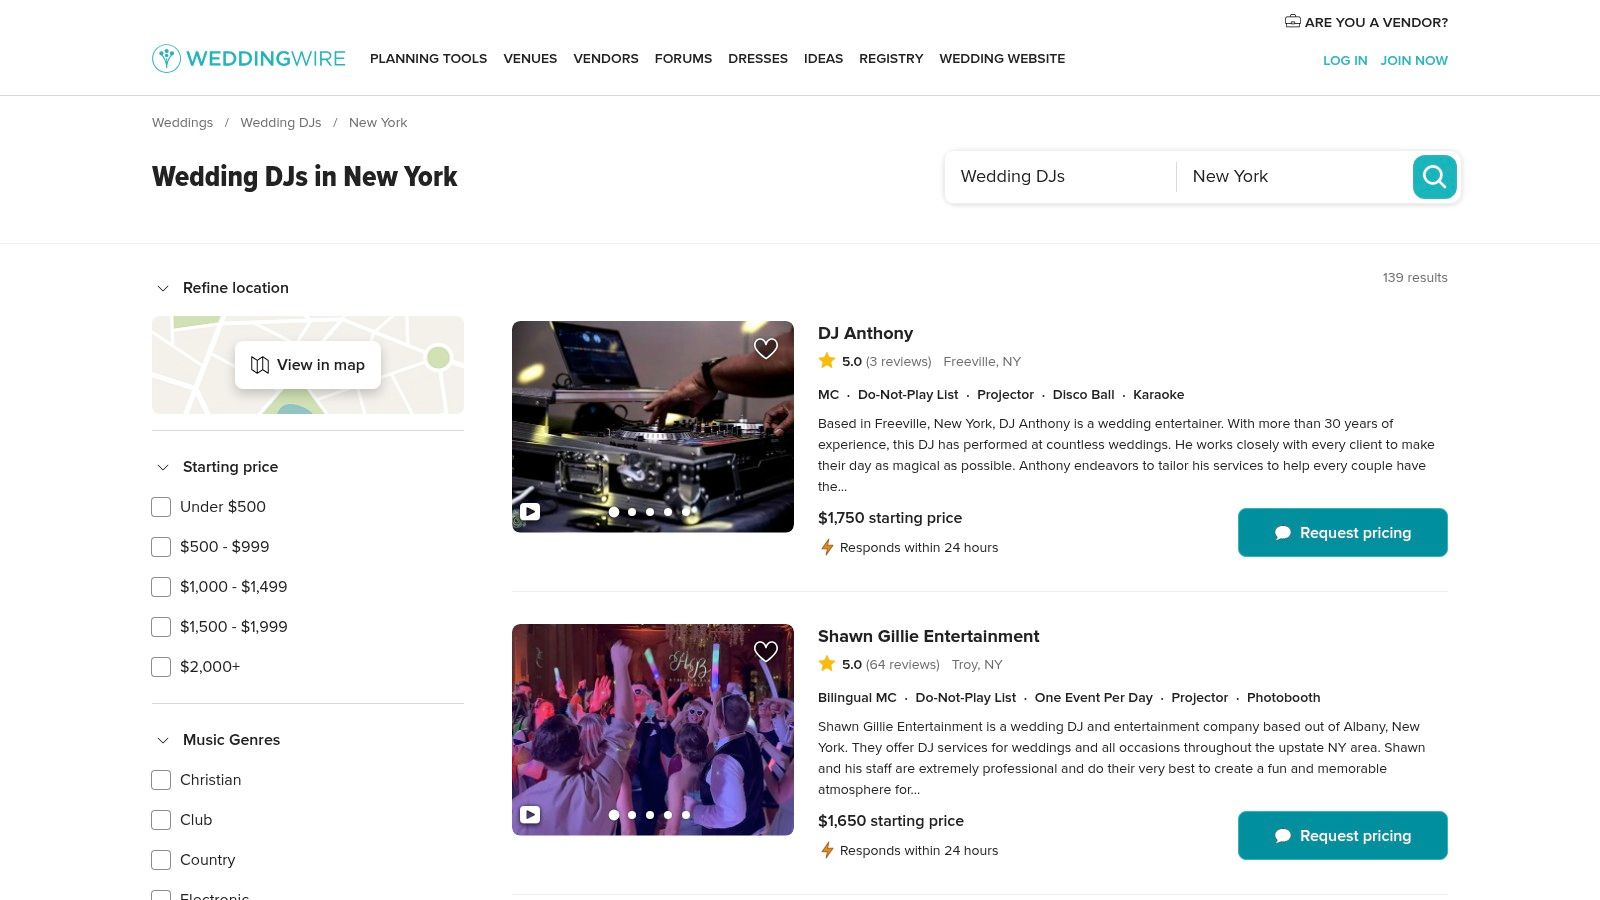Image resolution: width=1600 pixels, height=900 pixels.
Task: Open the VENDORS menu item
Action: pos(605,59)
